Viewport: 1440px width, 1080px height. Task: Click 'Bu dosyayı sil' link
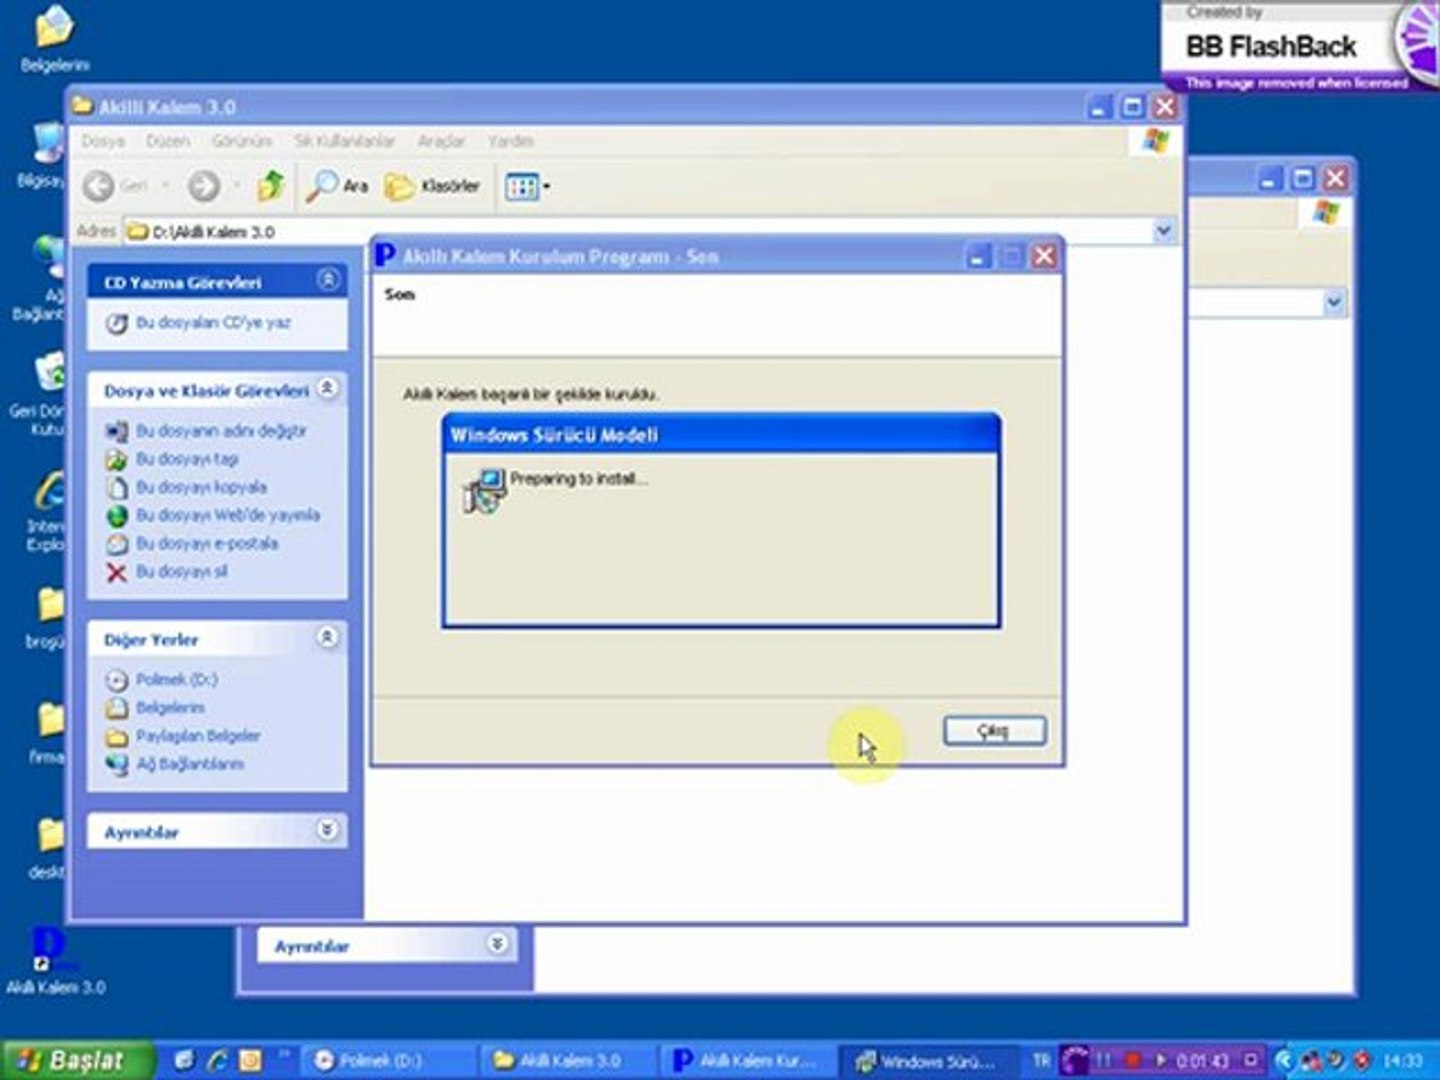click(181, 572)
